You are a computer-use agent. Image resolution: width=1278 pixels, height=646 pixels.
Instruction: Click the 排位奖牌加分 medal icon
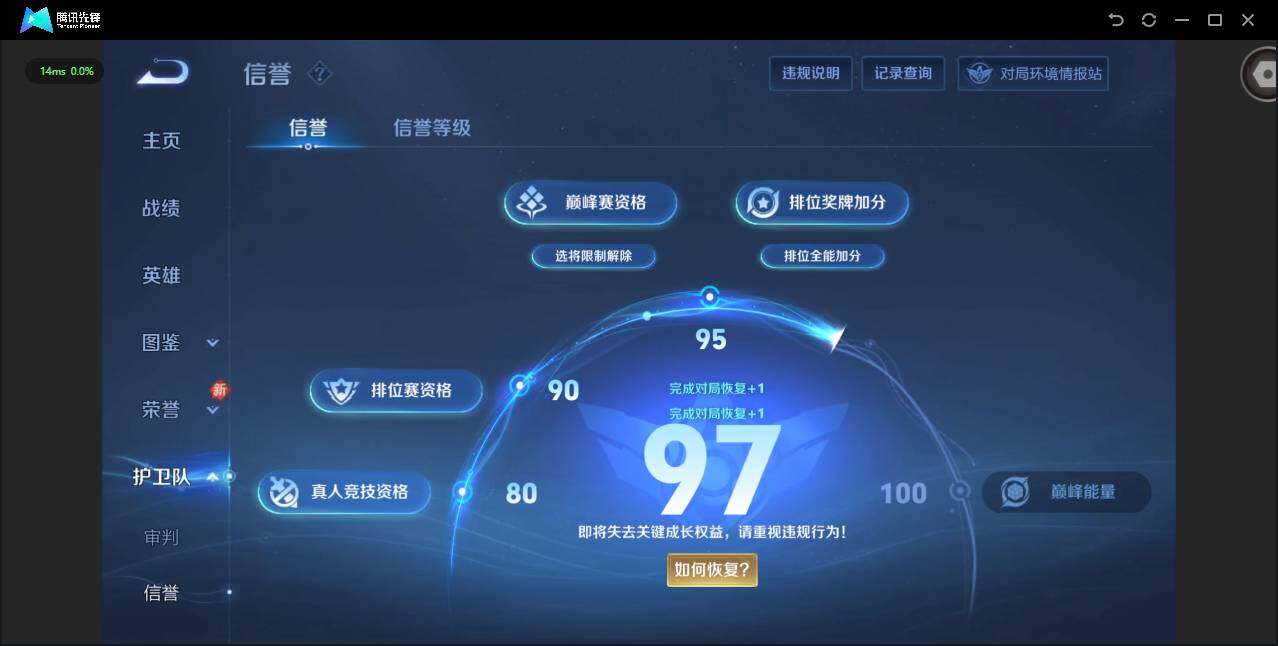tap(762, 202)
